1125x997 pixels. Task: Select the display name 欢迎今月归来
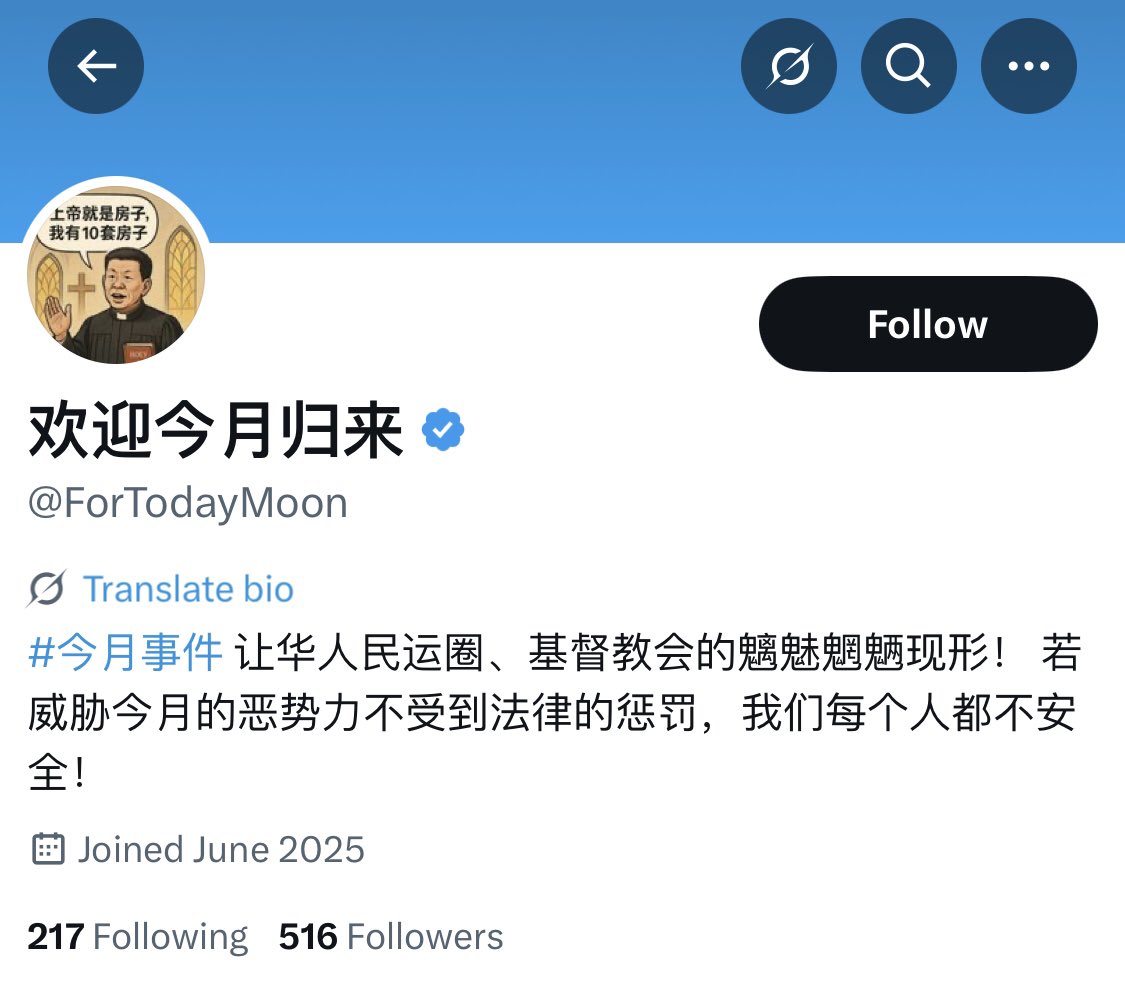(x=215, y=430)
